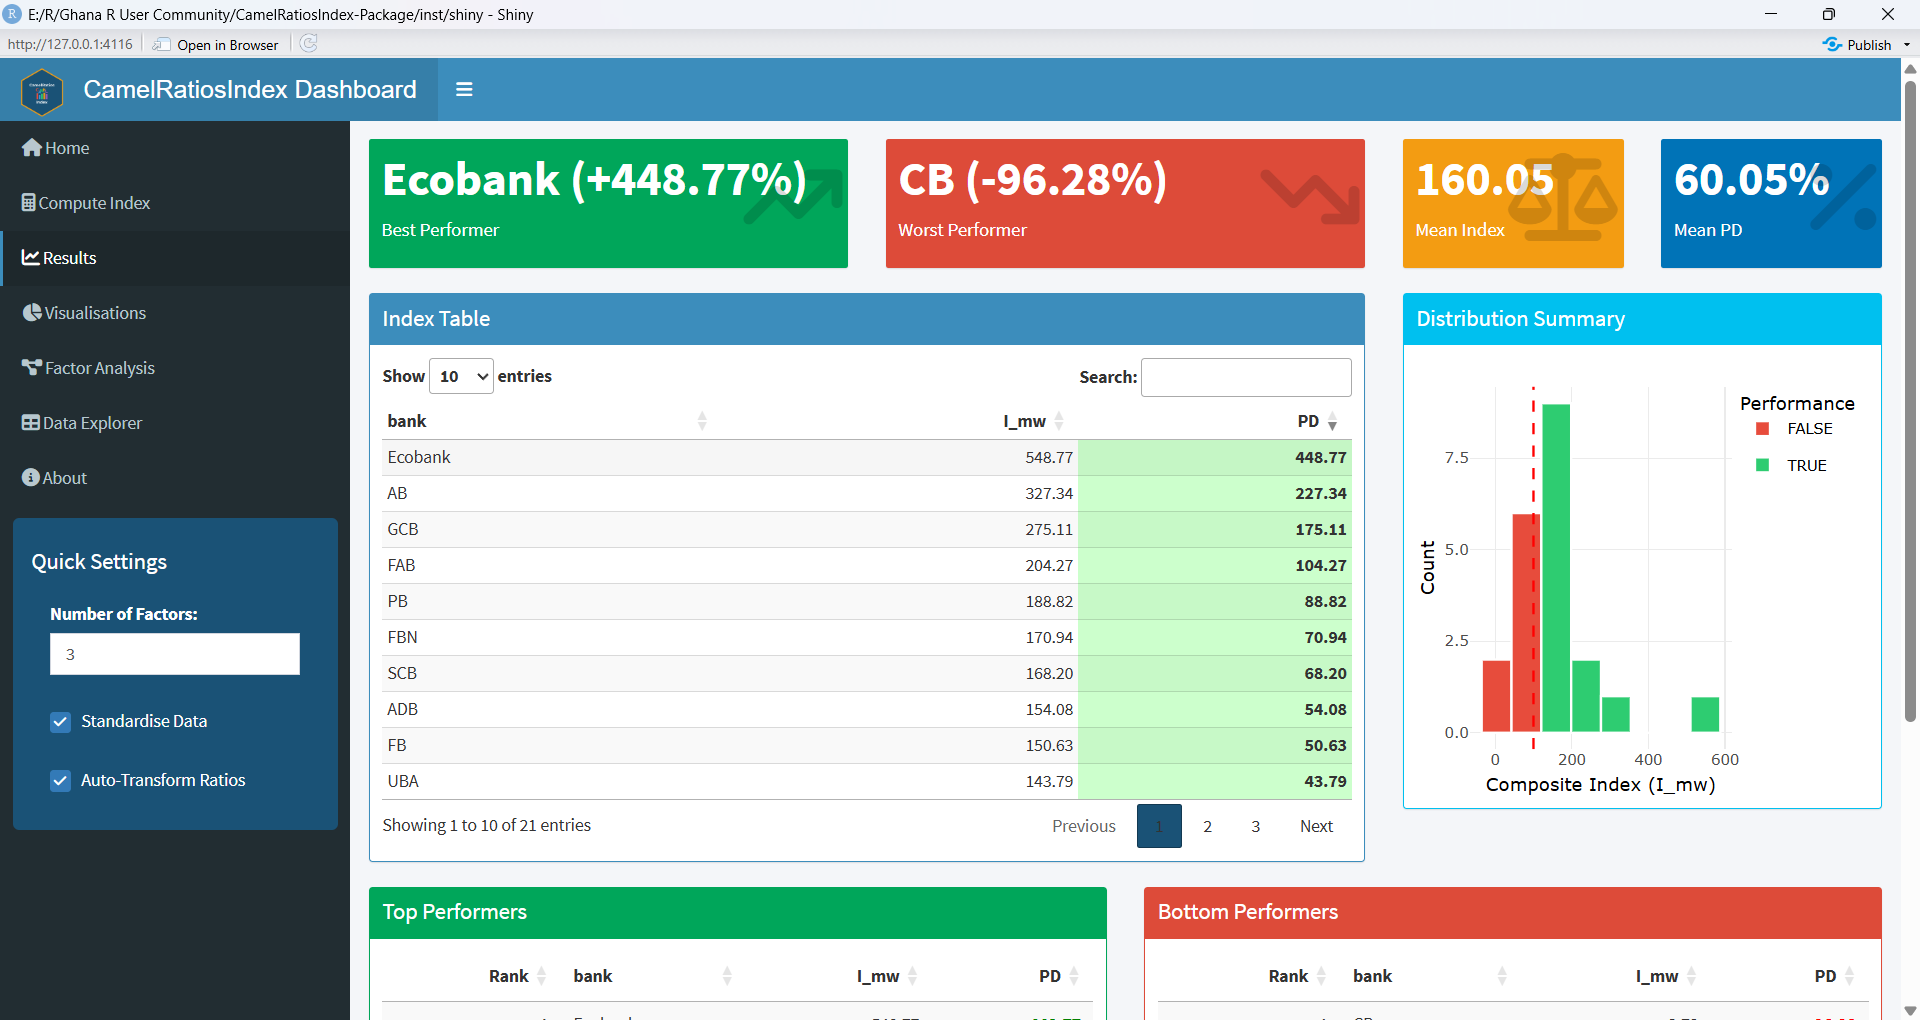Click the http://127.0.0.1:4116 address
The image size is (1920, 1020).
(70, 44)
